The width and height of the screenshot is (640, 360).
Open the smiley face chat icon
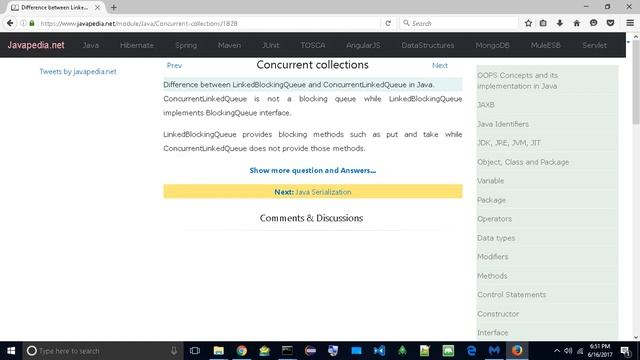593,23
